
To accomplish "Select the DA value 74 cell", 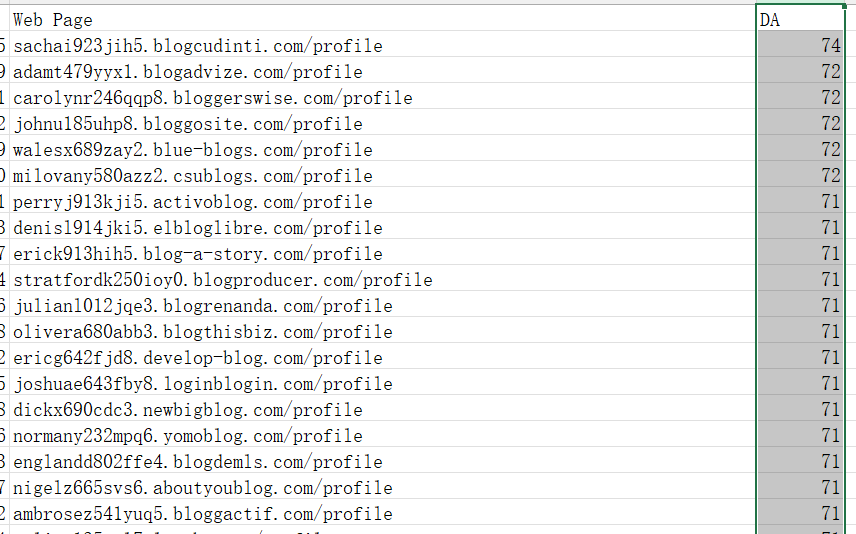I will point(800,44).
